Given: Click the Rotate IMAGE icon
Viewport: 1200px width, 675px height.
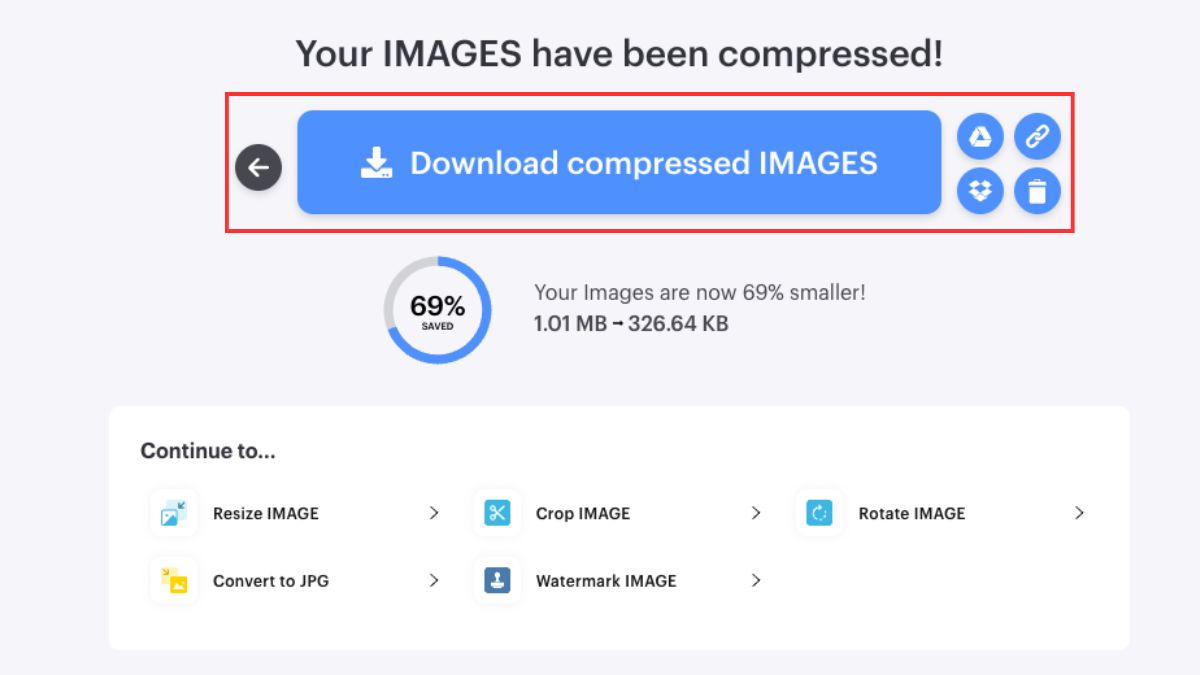Looking at the screenshot, I should [x=820, y=513].
